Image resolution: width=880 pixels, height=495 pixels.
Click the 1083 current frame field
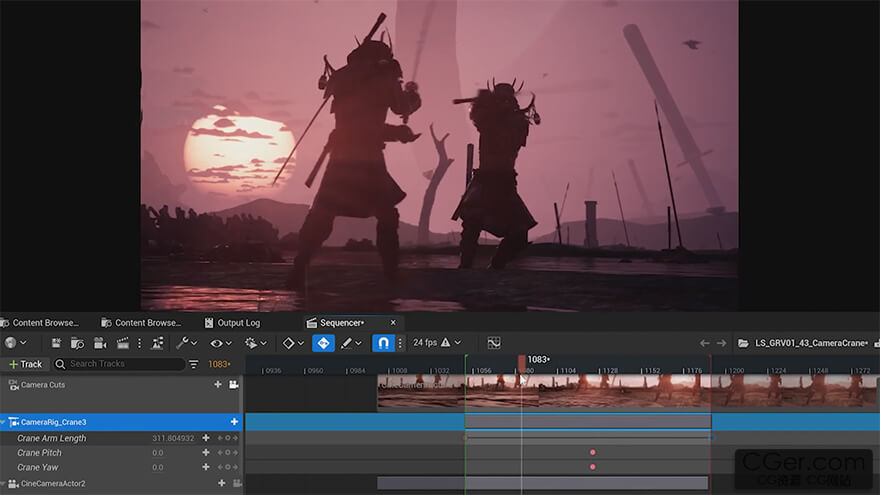tap(219, 364)
